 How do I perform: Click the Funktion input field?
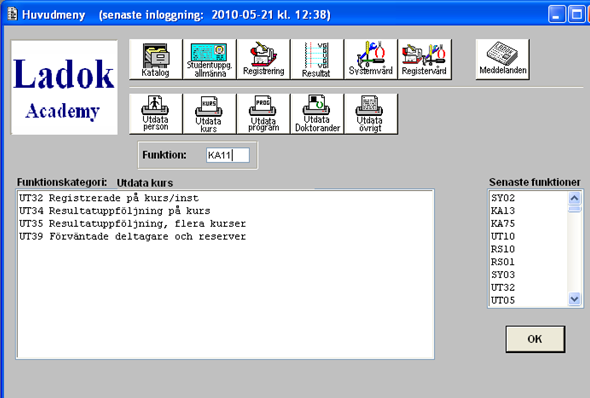pyautogui.click(x=228, y=155)
